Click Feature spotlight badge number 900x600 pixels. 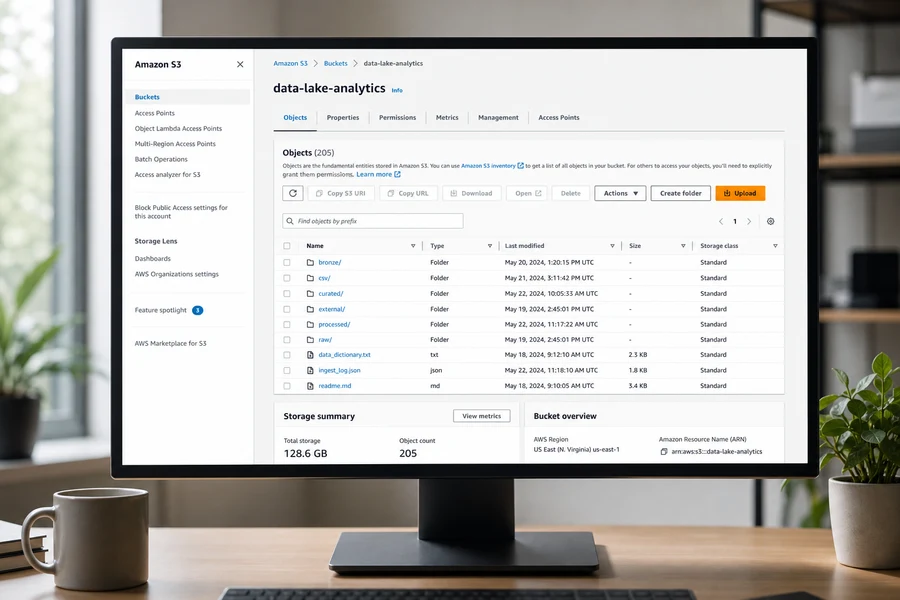(x=197, y=310)
